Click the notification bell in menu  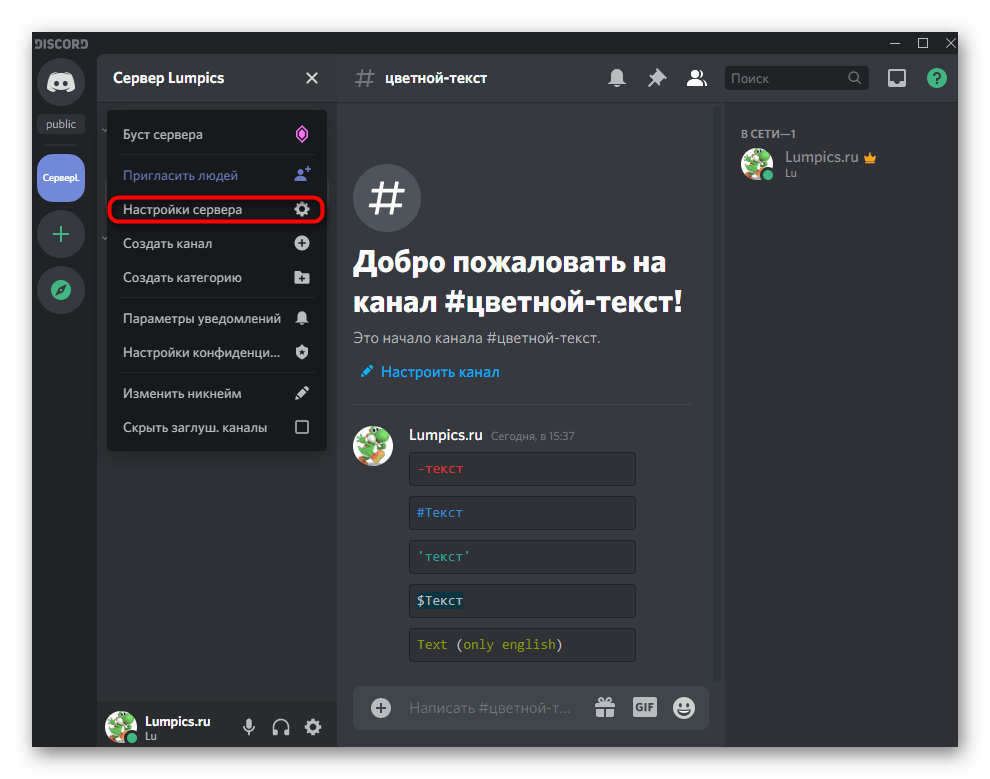coord(302,318)
